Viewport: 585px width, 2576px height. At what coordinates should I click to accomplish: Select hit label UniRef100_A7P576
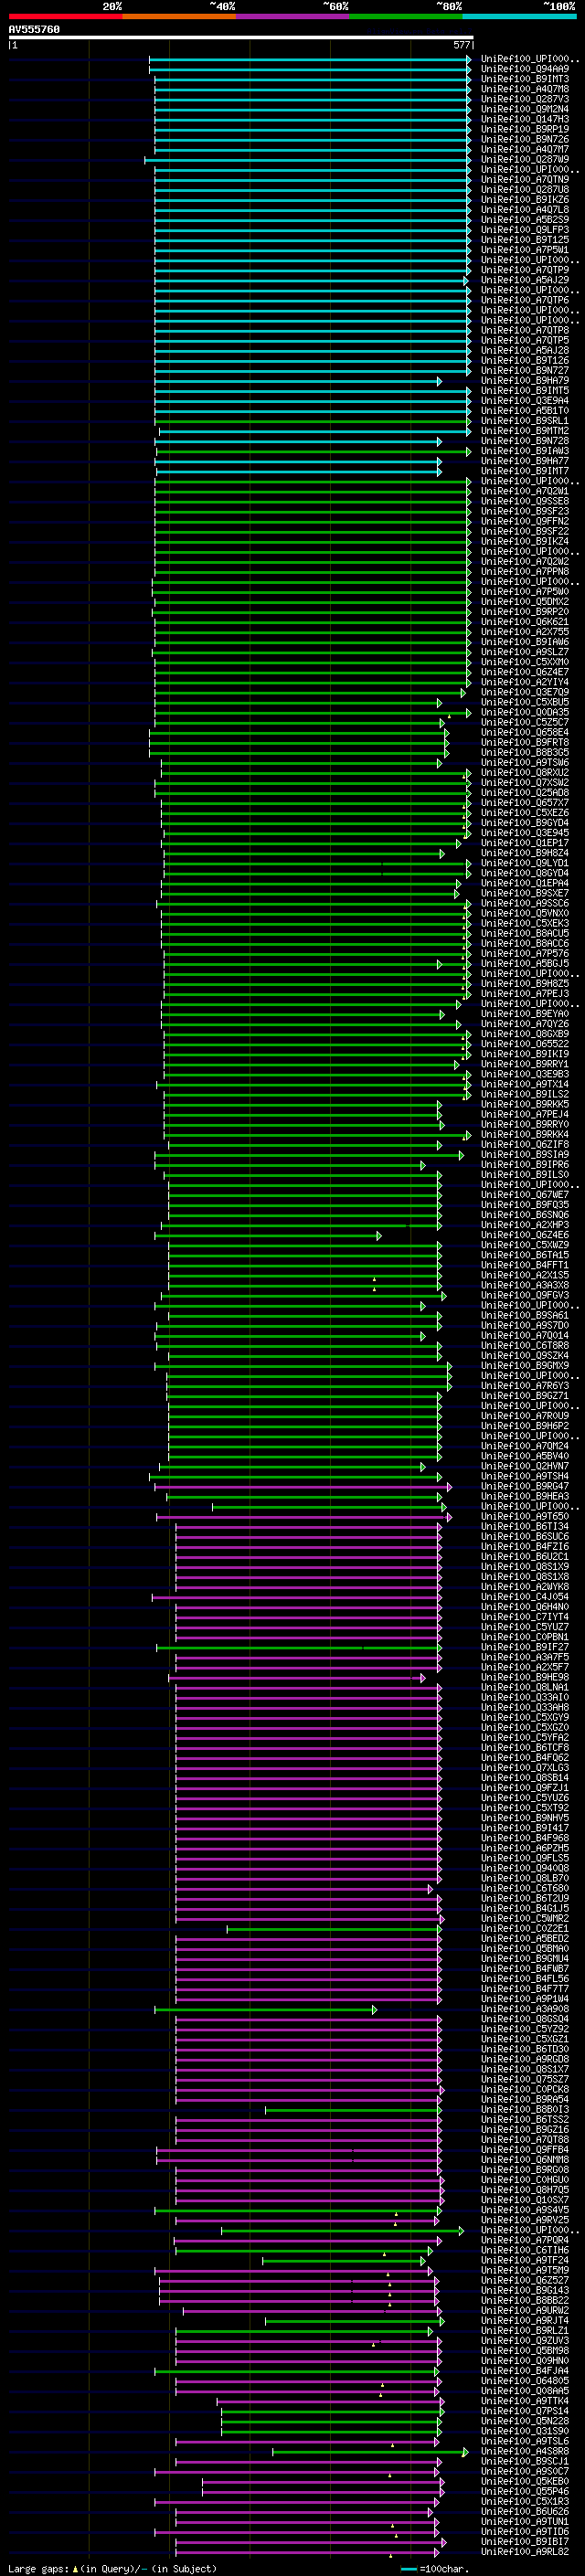pyautogui.click(x=525, y=954)
